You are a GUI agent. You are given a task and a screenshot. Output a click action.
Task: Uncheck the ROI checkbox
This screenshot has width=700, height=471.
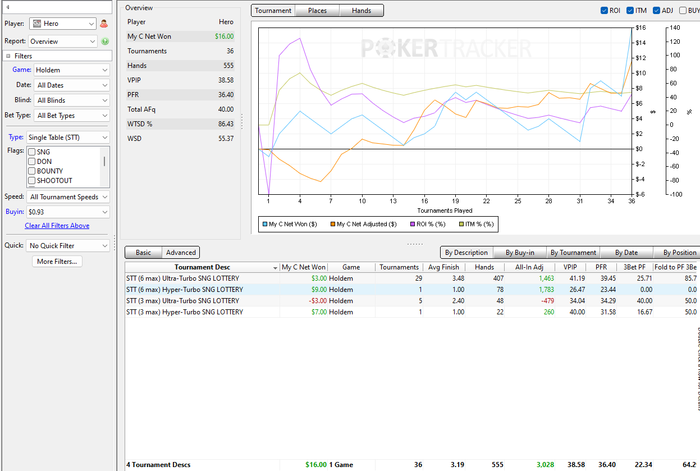(x=604, y=10)
